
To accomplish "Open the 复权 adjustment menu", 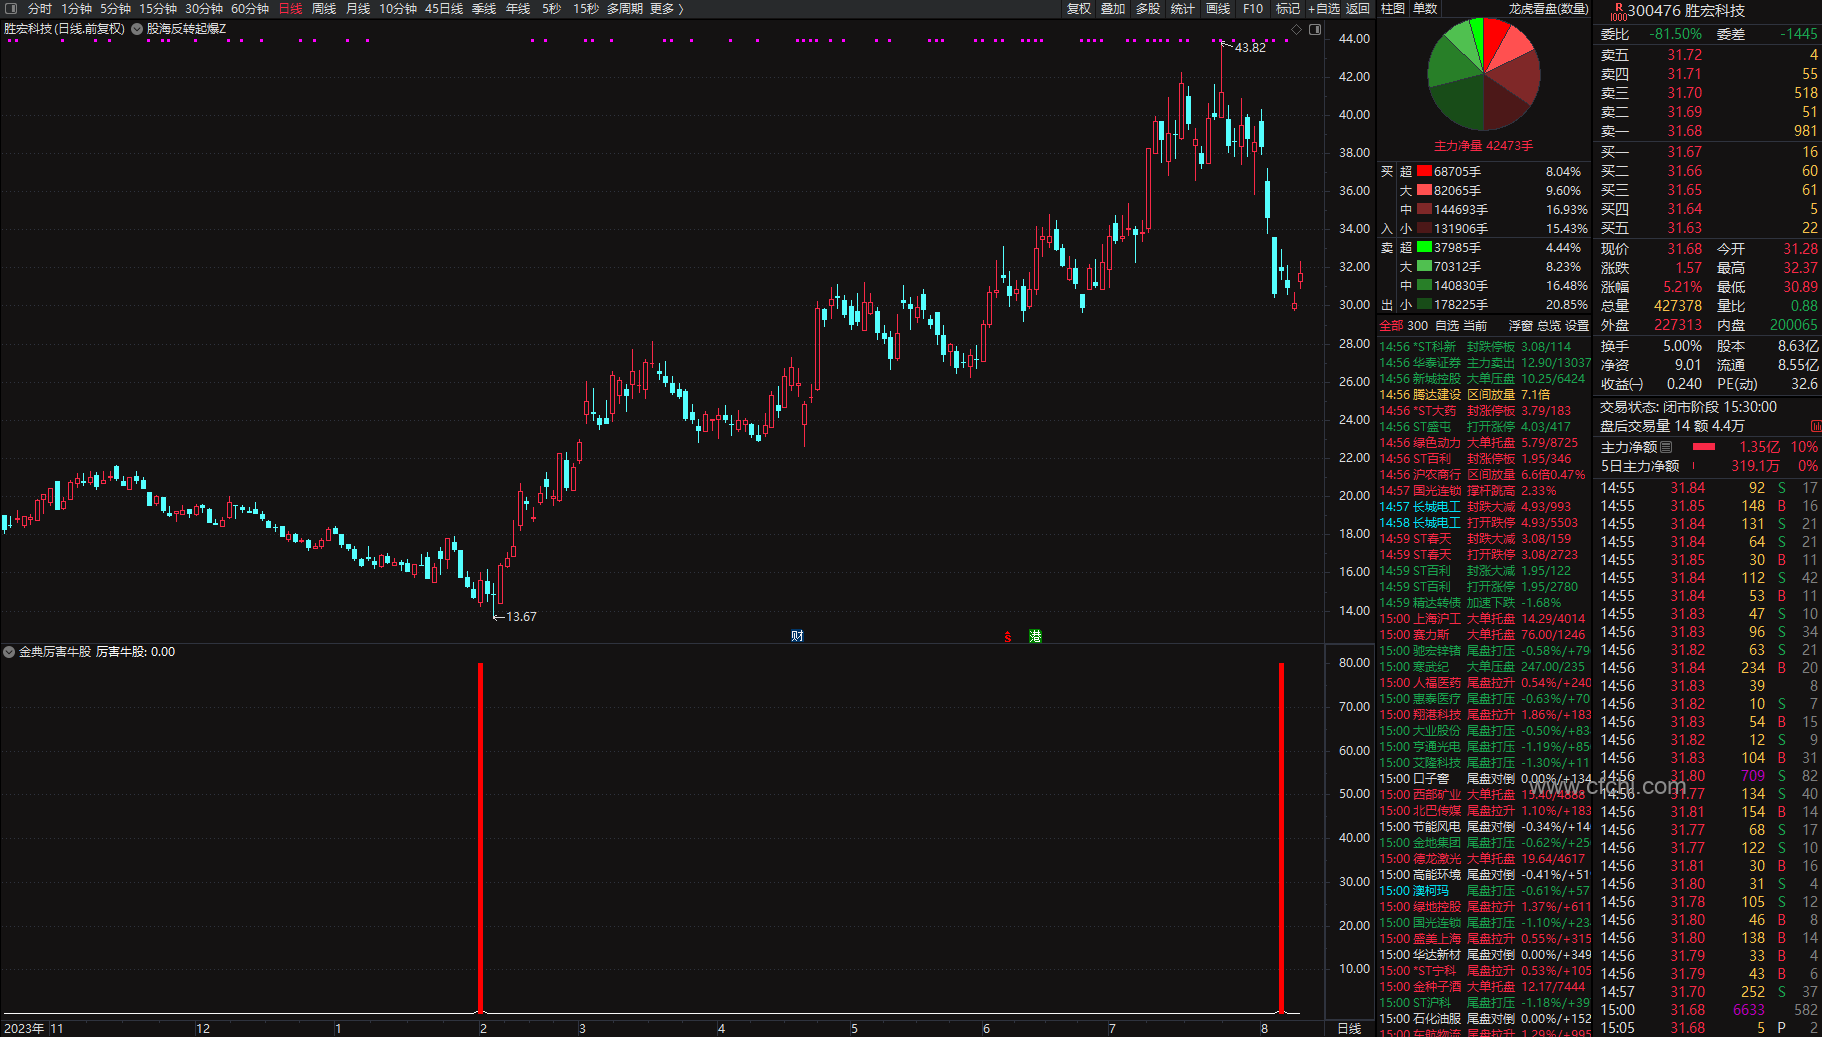I will [x=1079, y=8].
